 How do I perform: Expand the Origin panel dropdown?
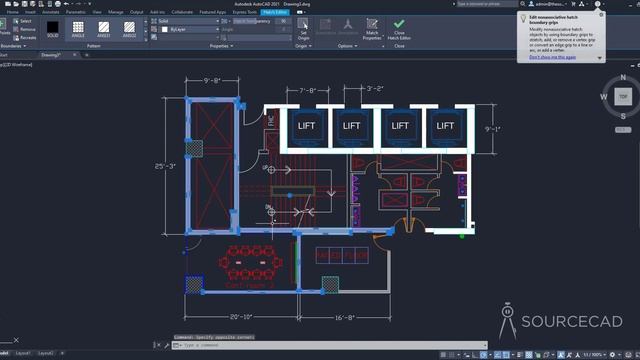(303, 46)
